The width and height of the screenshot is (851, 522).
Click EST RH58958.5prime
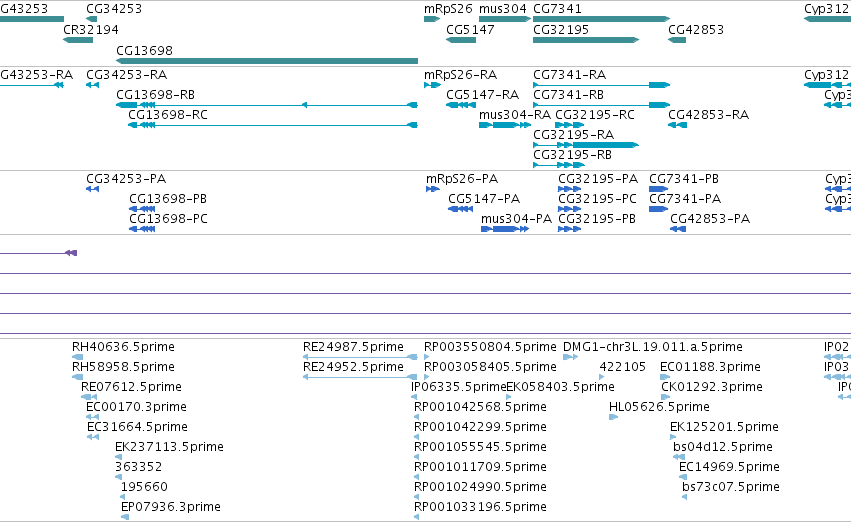(x=123, y=367)
